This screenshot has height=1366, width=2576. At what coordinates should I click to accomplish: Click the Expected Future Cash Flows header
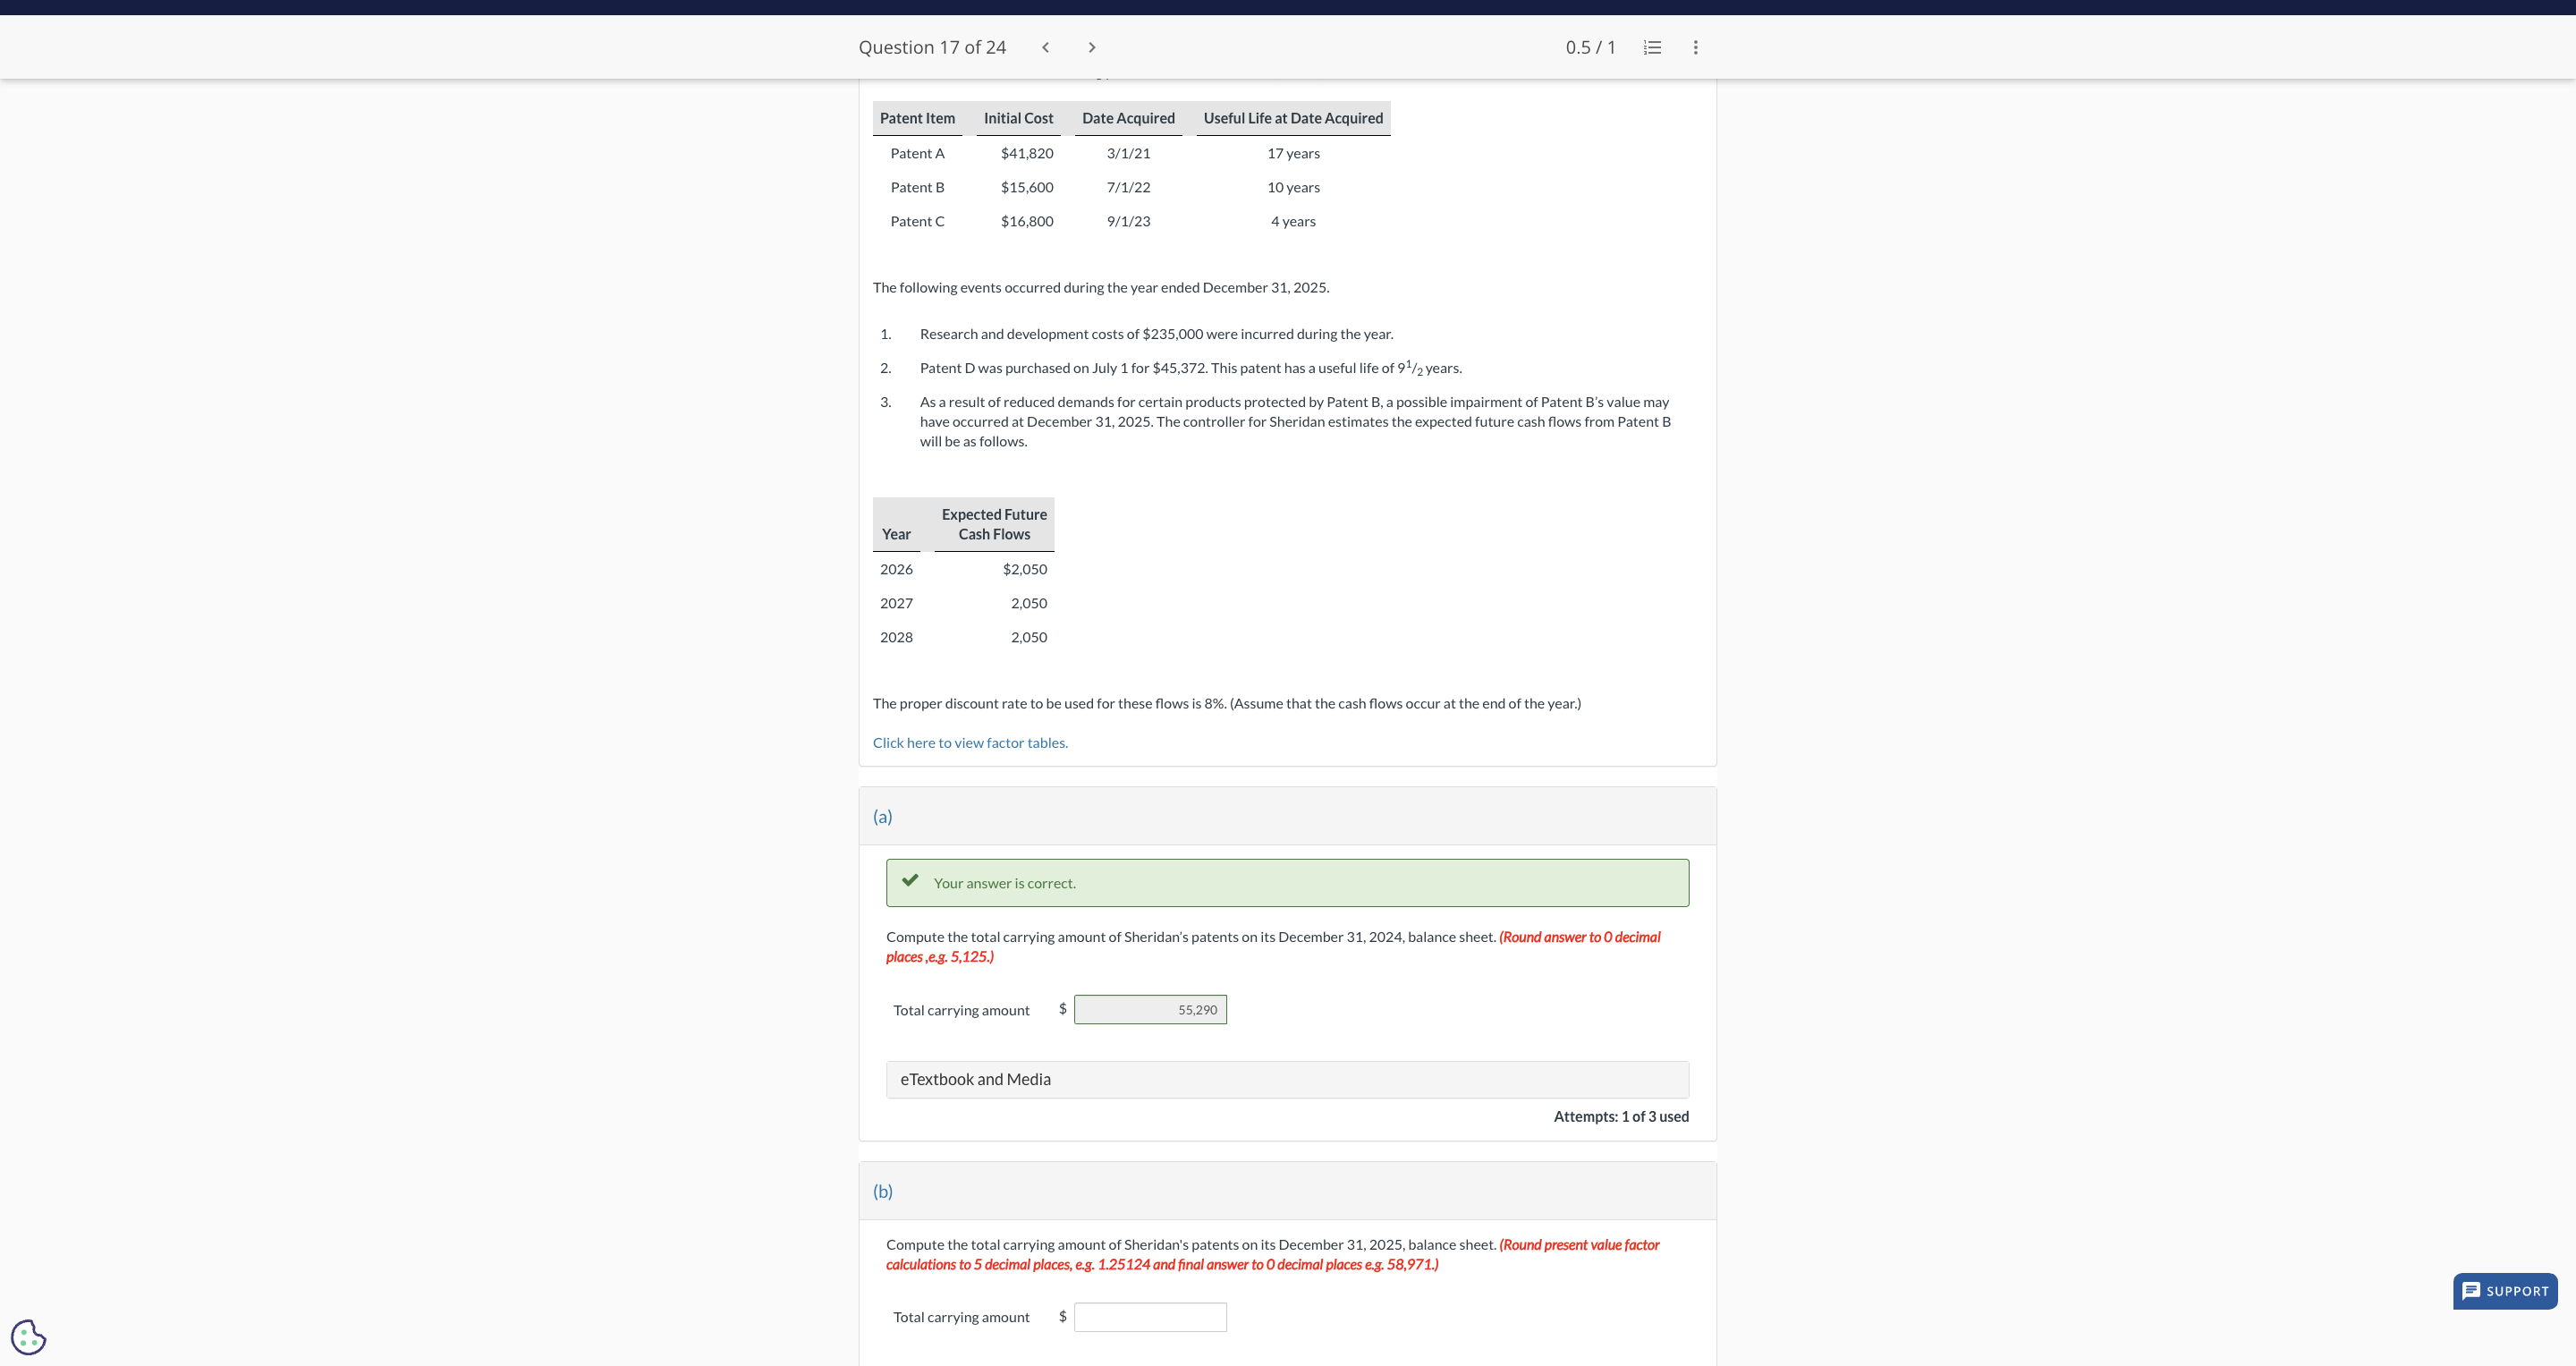(x=993, y=524)
